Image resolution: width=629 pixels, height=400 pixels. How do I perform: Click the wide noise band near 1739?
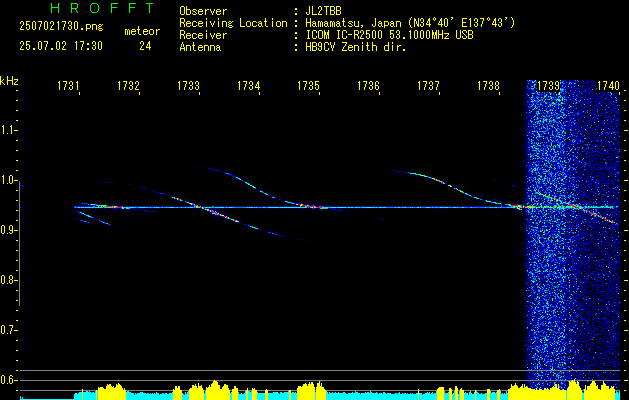click(x=573, y=233)
